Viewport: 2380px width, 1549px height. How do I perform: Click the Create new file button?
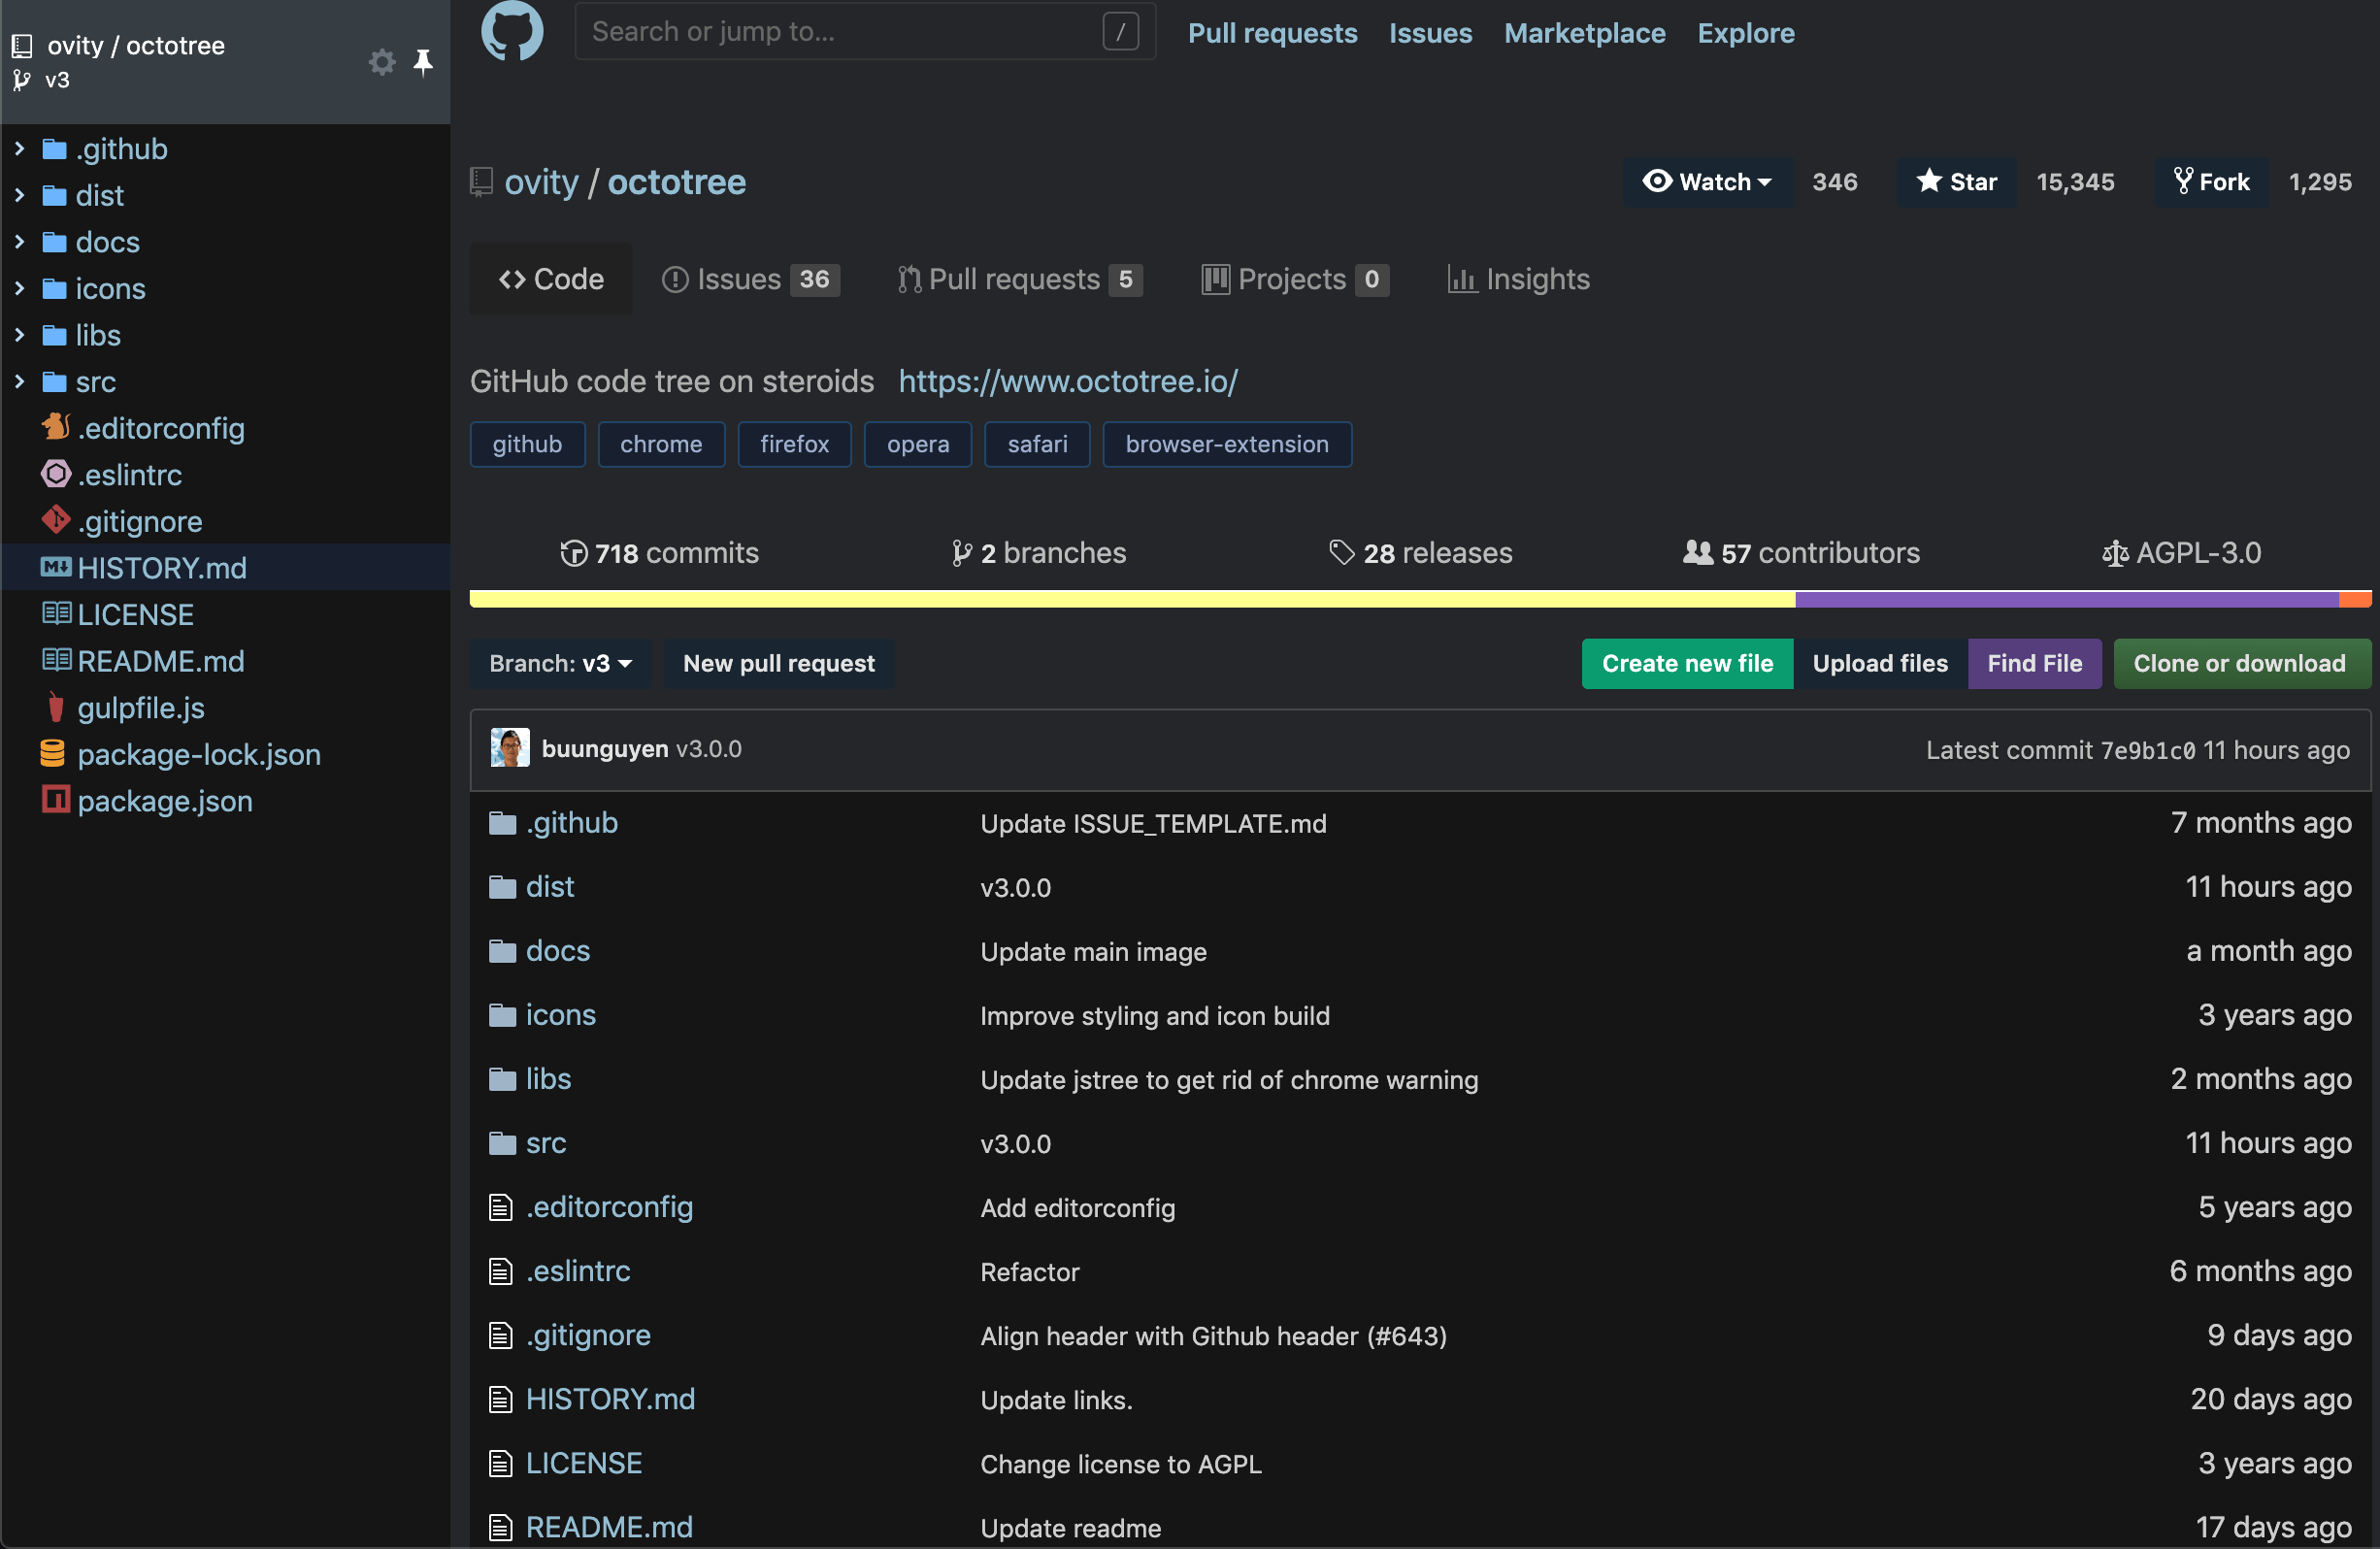(x=1686, y=663)
